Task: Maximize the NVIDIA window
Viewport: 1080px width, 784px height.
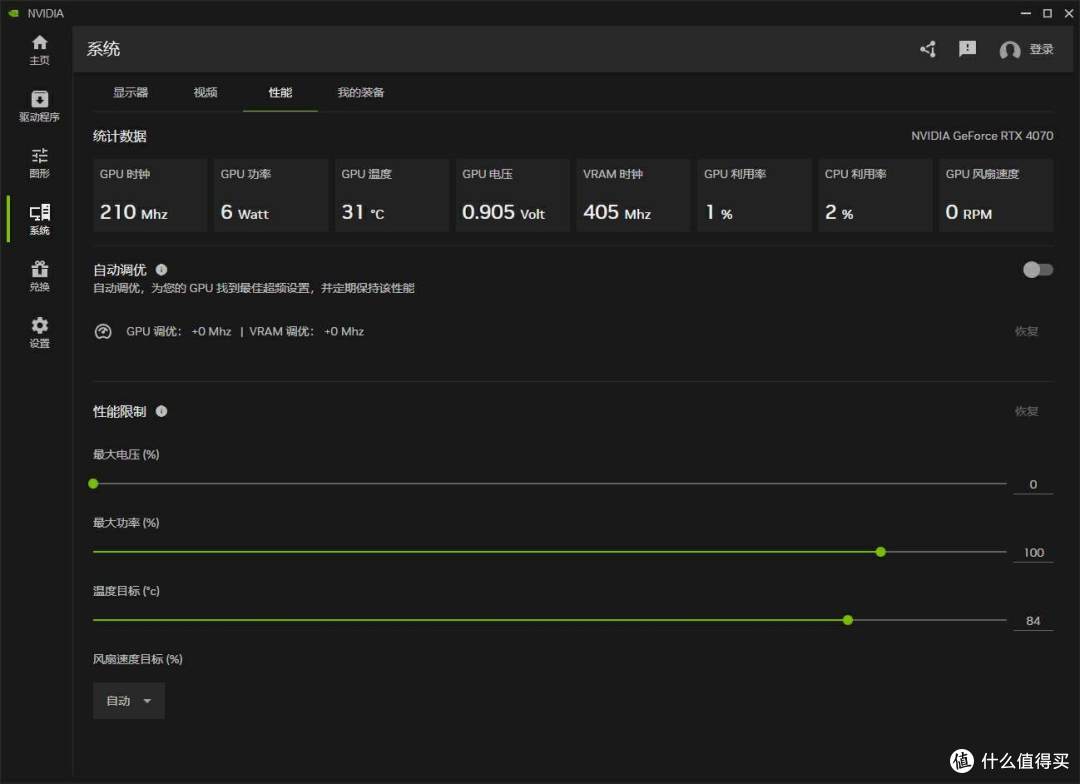Action: (x=1047, y=13)
